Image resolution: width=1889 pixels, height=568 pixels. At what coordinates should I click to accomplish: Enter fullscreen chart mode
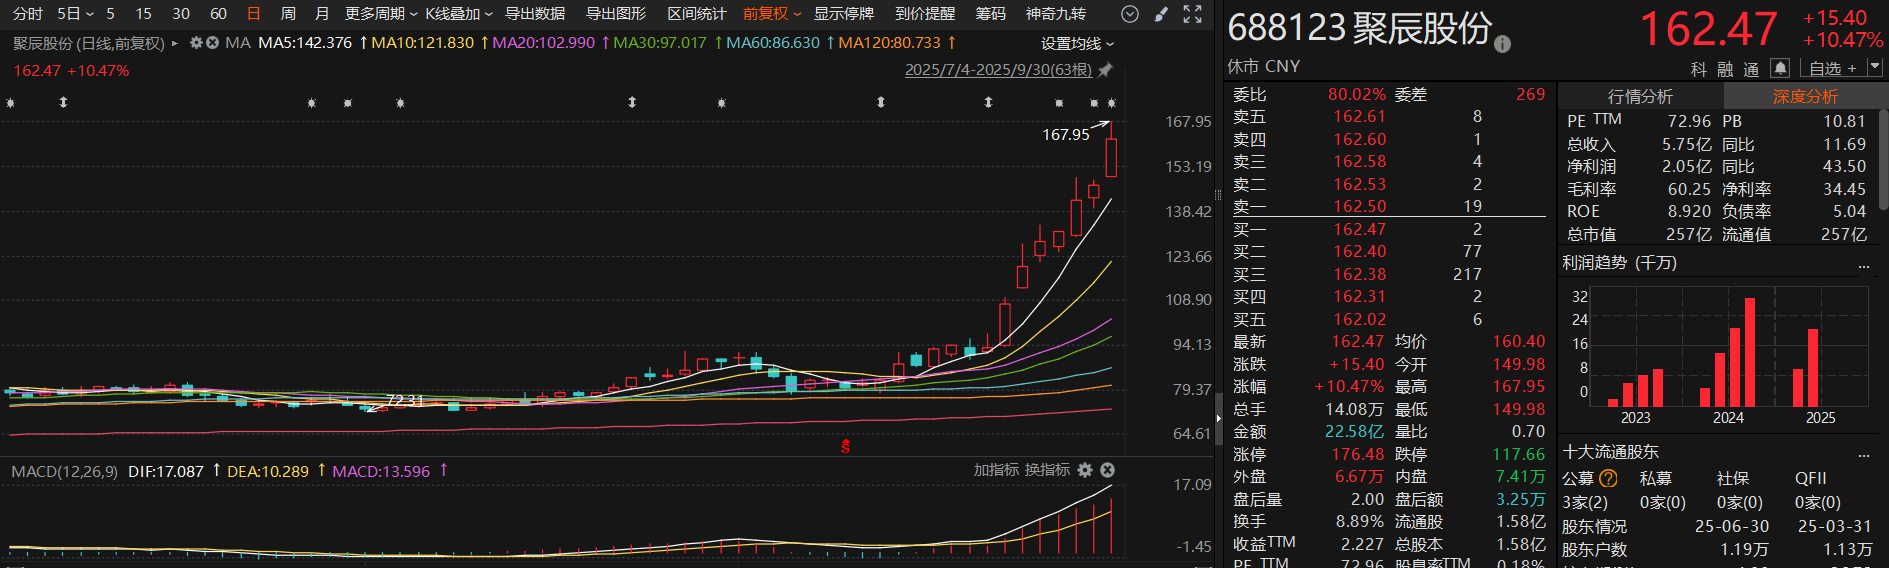coord(1192,14)
